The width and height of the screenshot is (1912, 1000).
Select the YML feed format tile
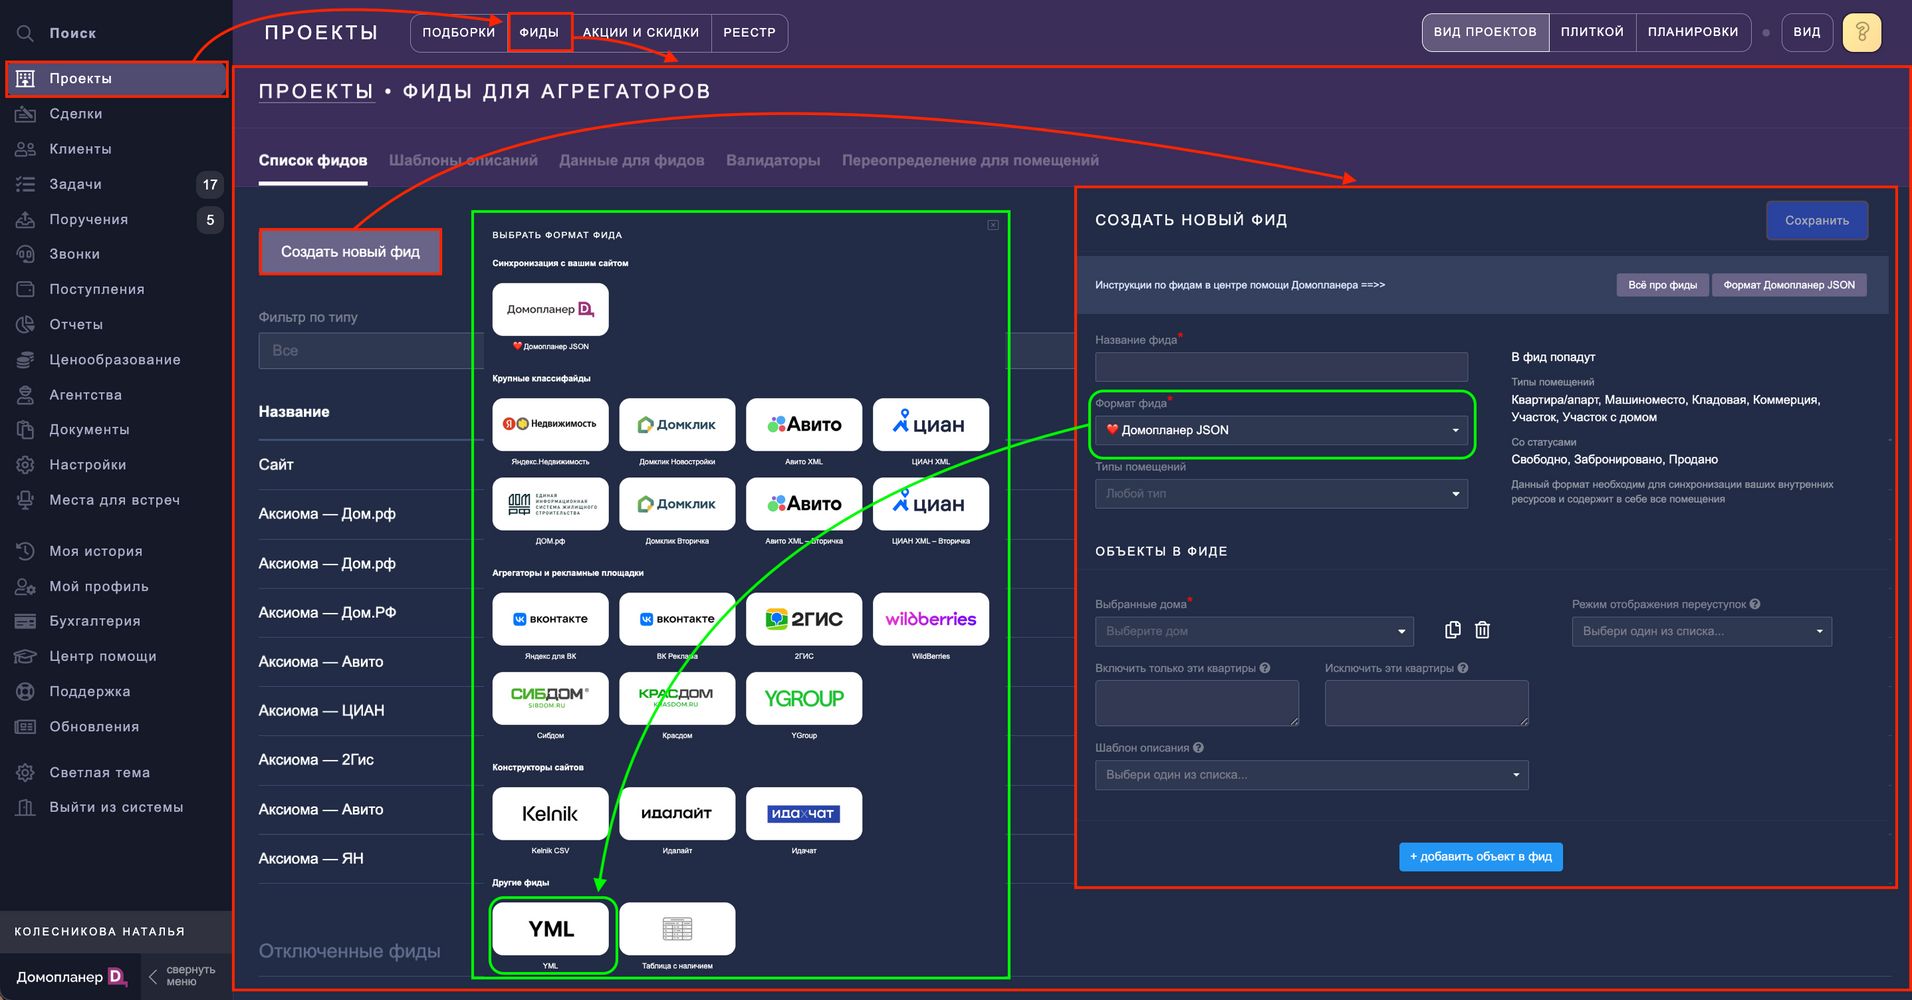pos(550,929)
